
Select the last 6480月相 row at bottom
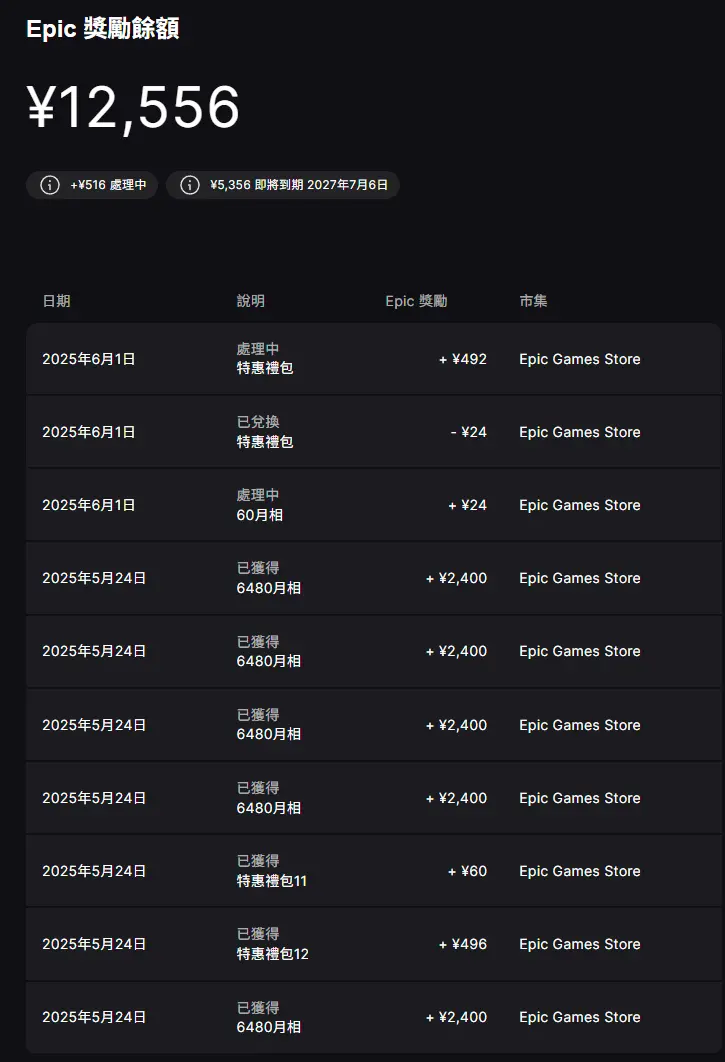click(x=373, y=1017)
